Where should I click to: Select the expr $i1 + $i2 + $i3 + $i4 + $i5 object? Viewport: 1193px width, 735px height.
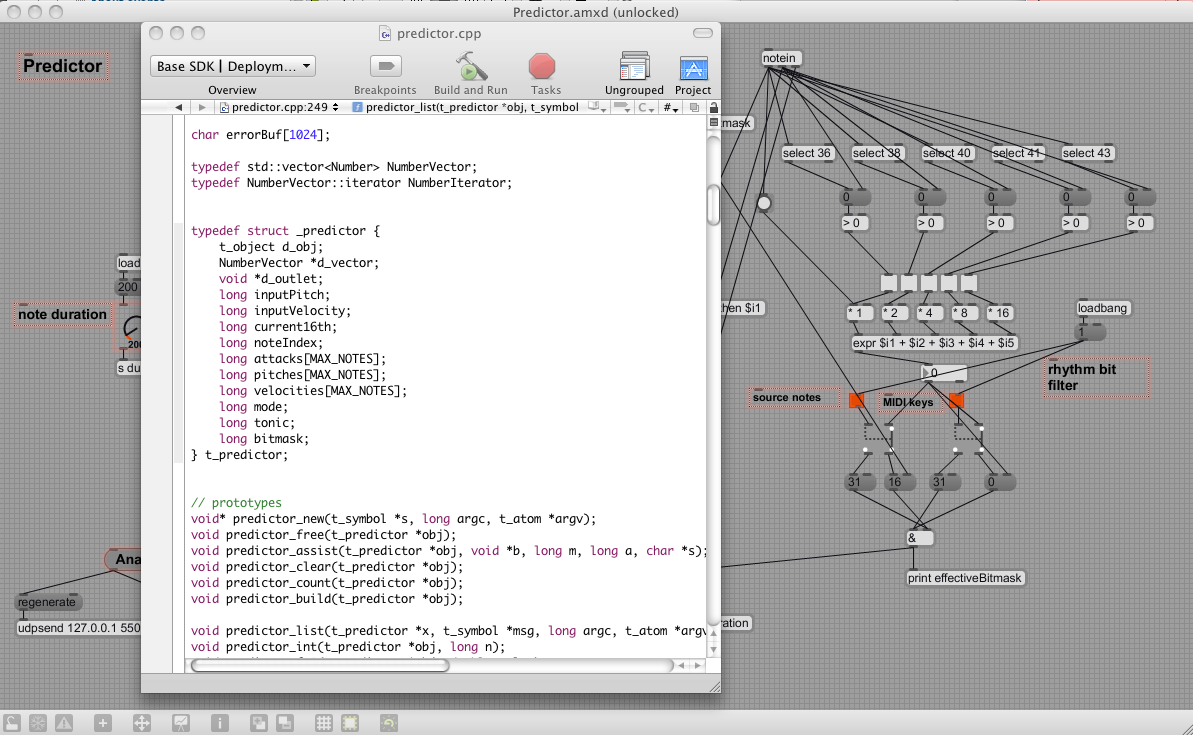[x=934, y=343]
